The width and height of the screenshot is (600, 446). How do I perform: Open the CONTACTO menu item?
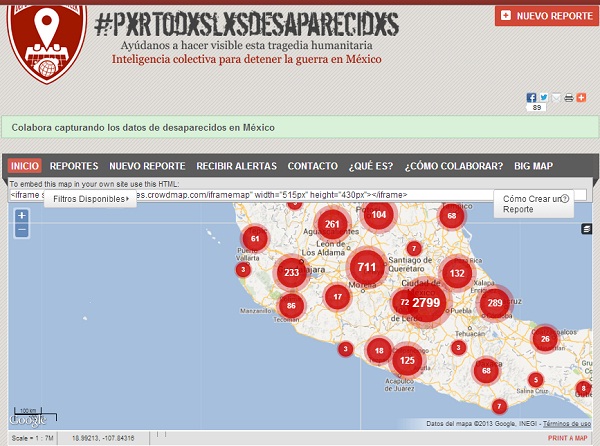click(x=313, y=166)
